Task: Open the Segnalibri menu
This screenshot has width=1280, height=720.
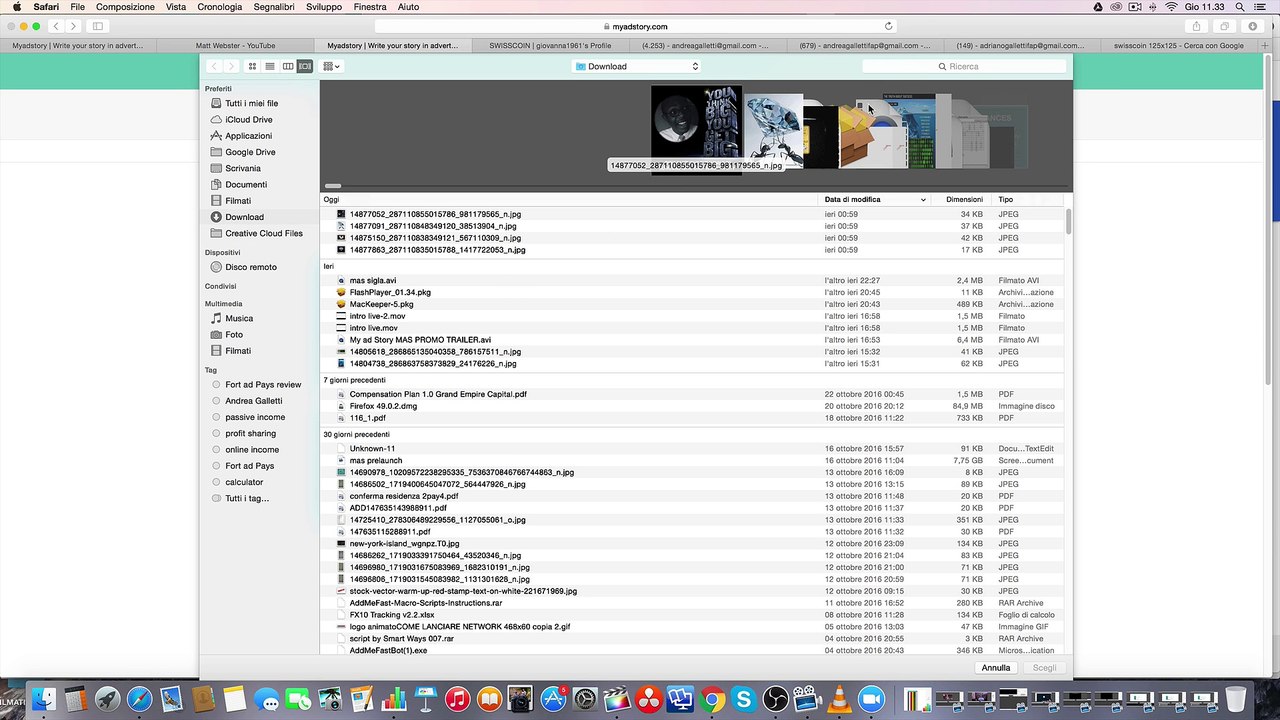Action: click(x=275, y=7)
